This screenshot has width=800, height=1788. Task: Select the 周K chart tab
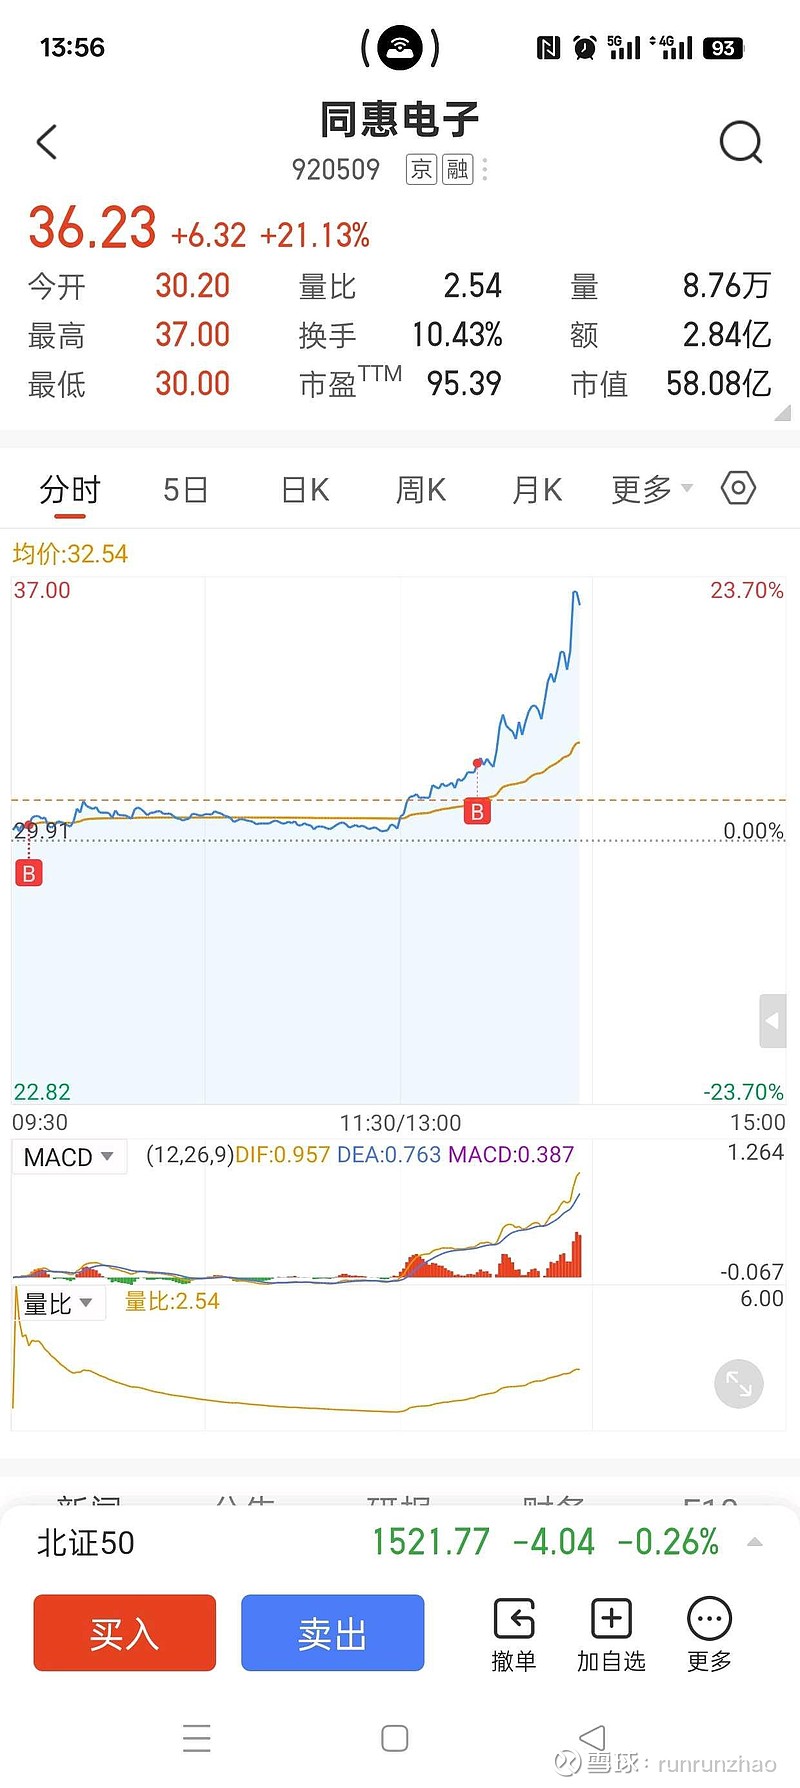(421, 489)
